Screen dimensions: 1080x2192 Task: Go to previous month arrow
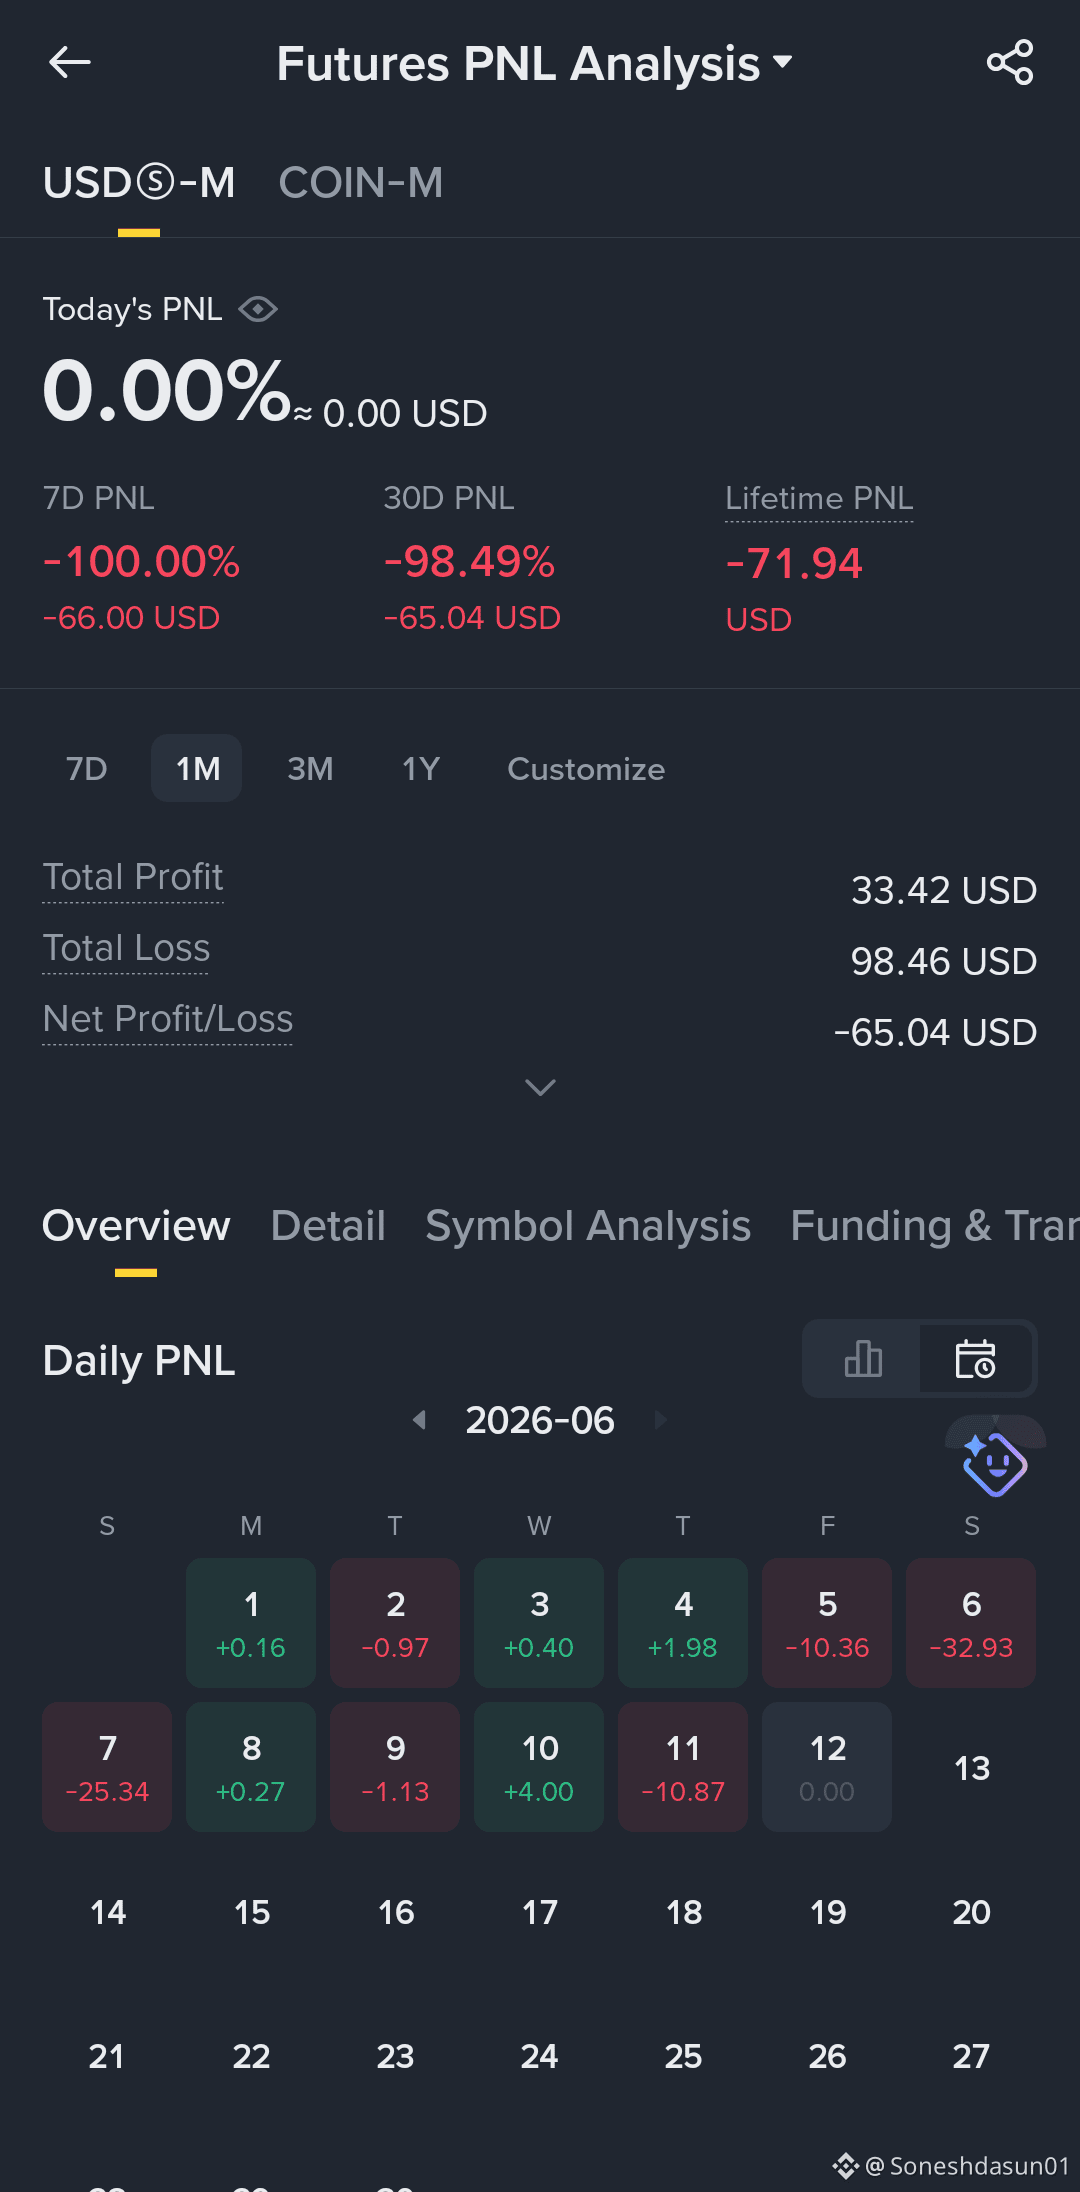[x=420, y=1420]
